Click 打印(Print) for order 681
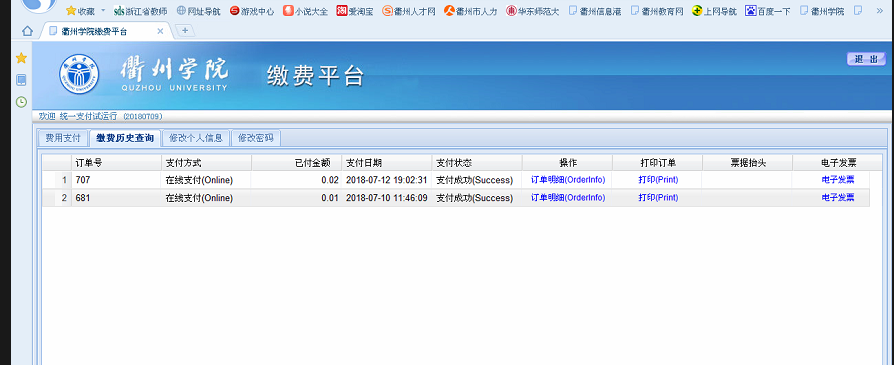The height and width of the screenshot is (365, 894). 658,198
